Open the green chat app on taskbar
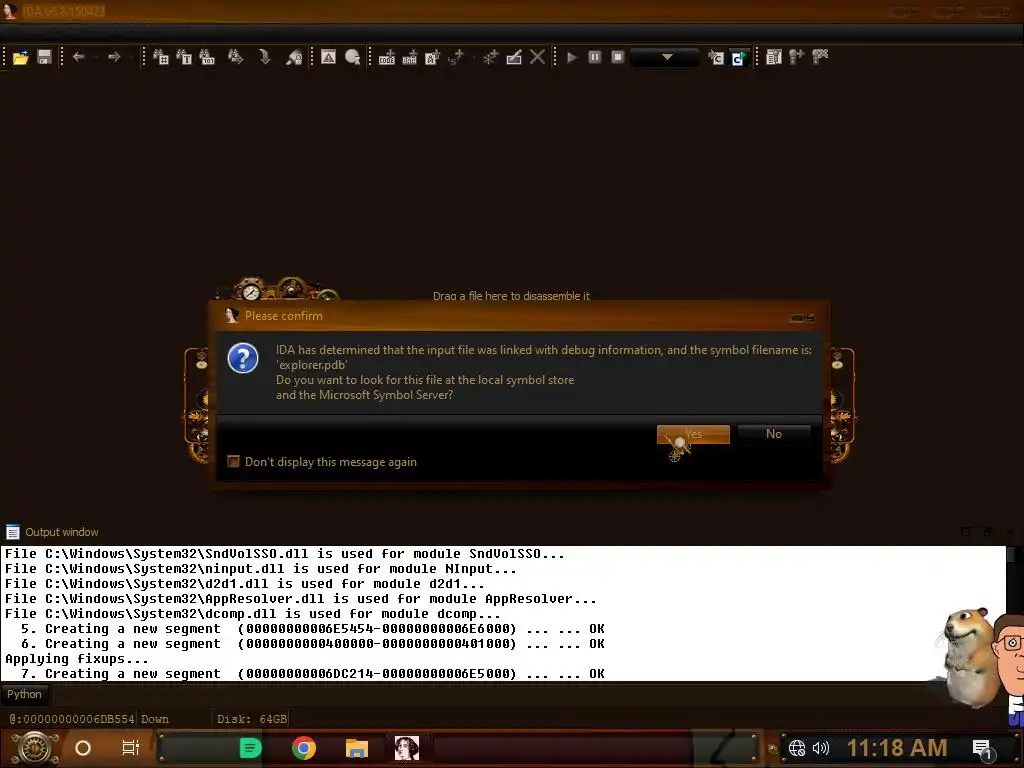 click(x=250, y=748)
